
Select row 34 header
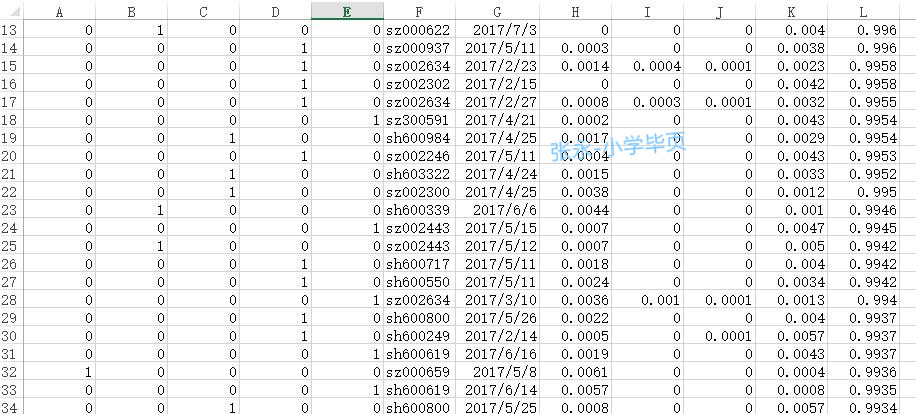(x=11, y=408)
